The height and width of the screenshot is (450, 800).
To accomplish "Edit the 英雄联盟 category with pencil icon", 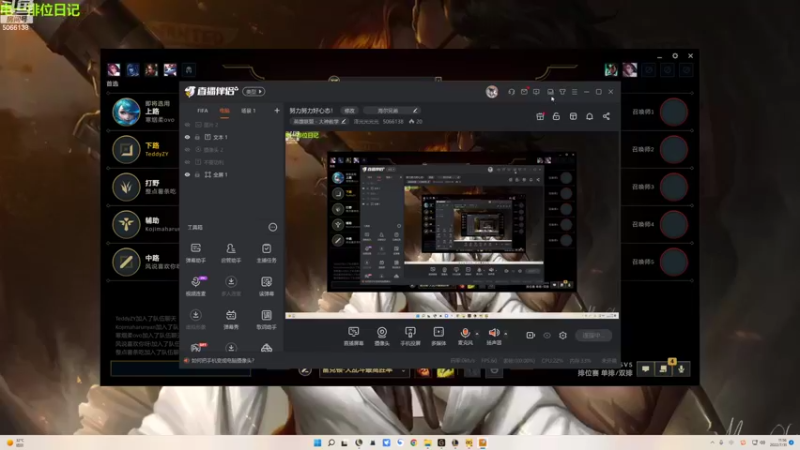I will (x=344, y=121).
